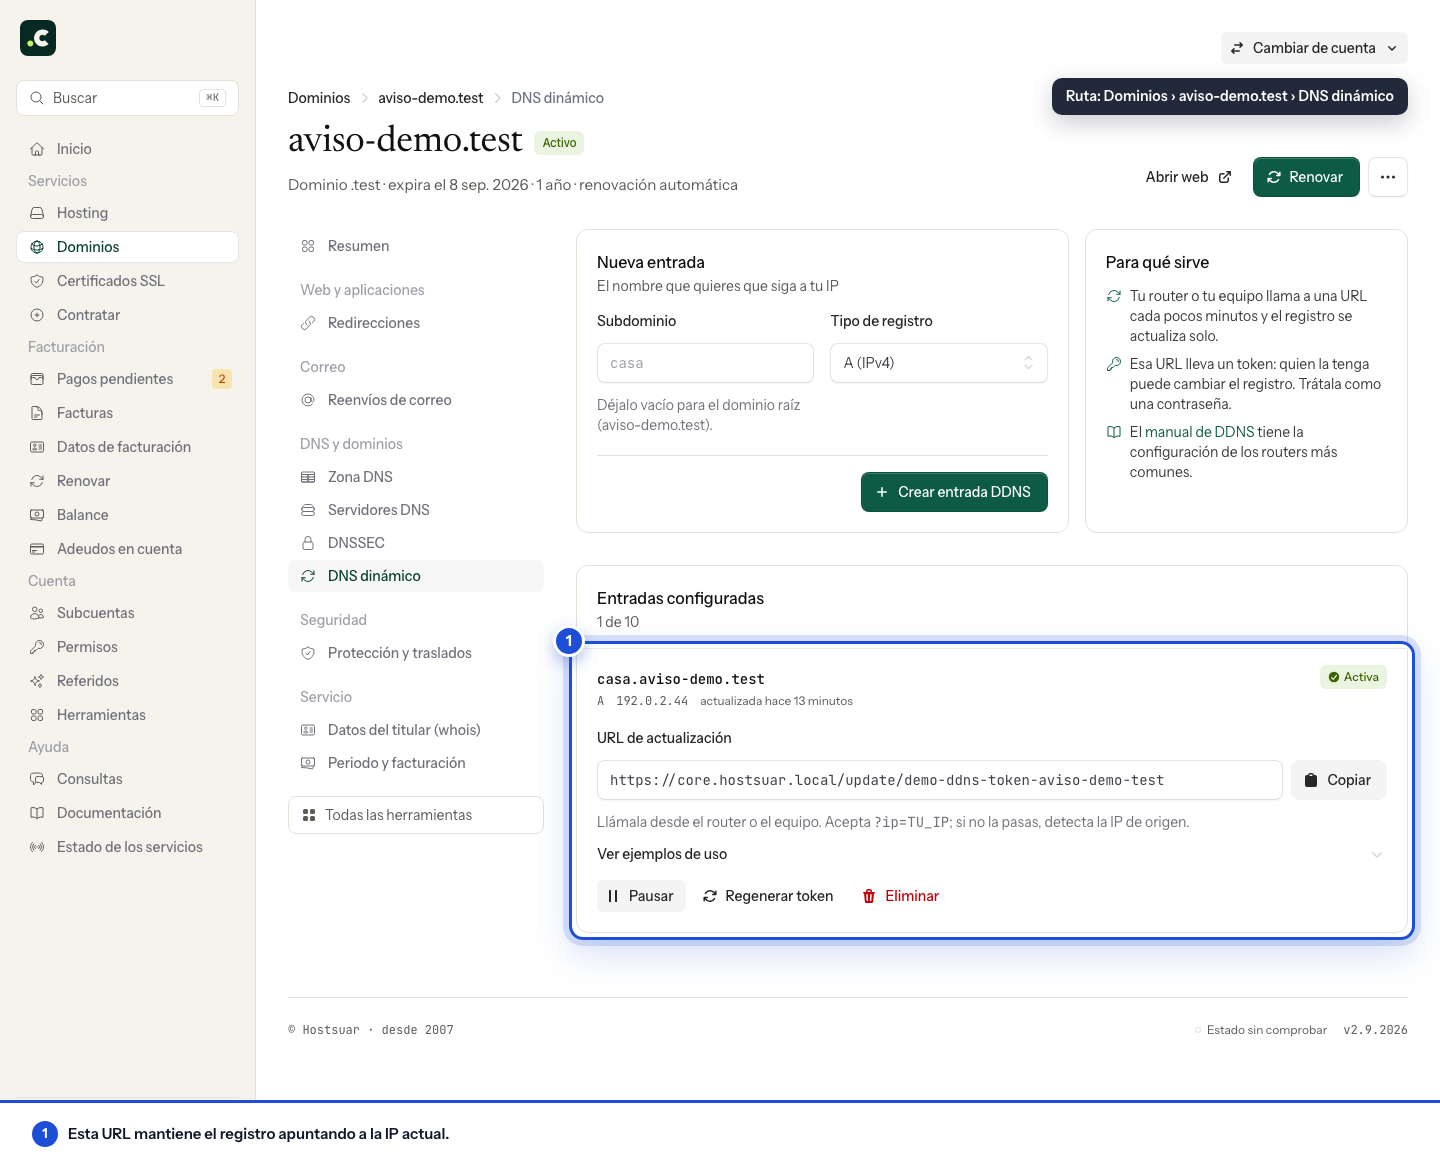Click the Hosting server icon

[37, 213]
